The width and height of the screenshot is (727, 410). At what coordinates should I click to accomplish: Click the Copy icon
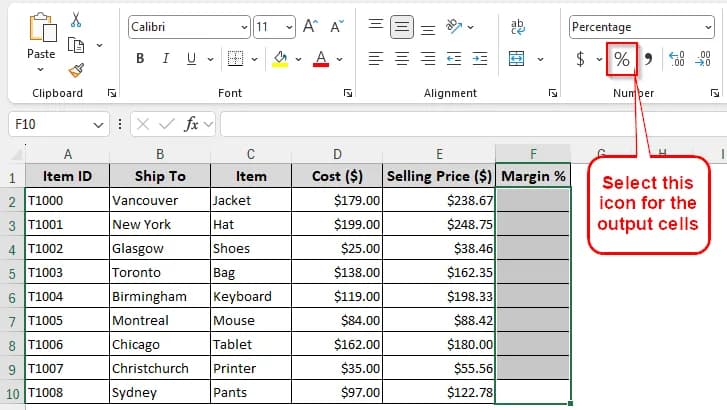[x=76, y=45]
